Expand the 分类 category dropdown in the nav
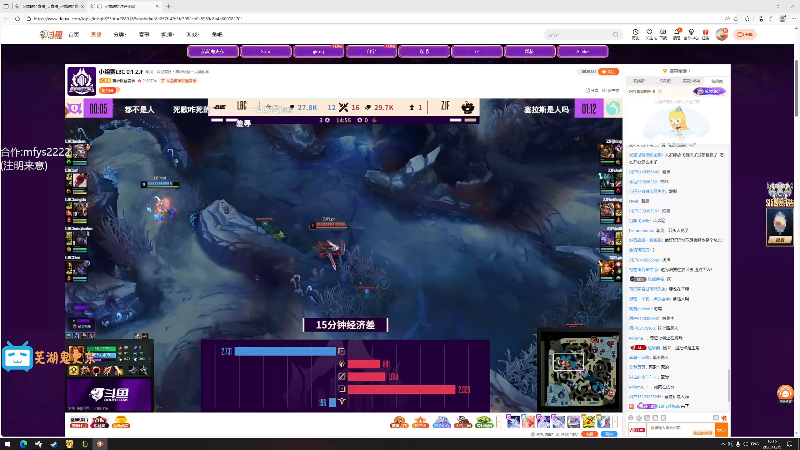Image resolution: width=800 pixels, height=450 pixels. (x=119, y=35)
